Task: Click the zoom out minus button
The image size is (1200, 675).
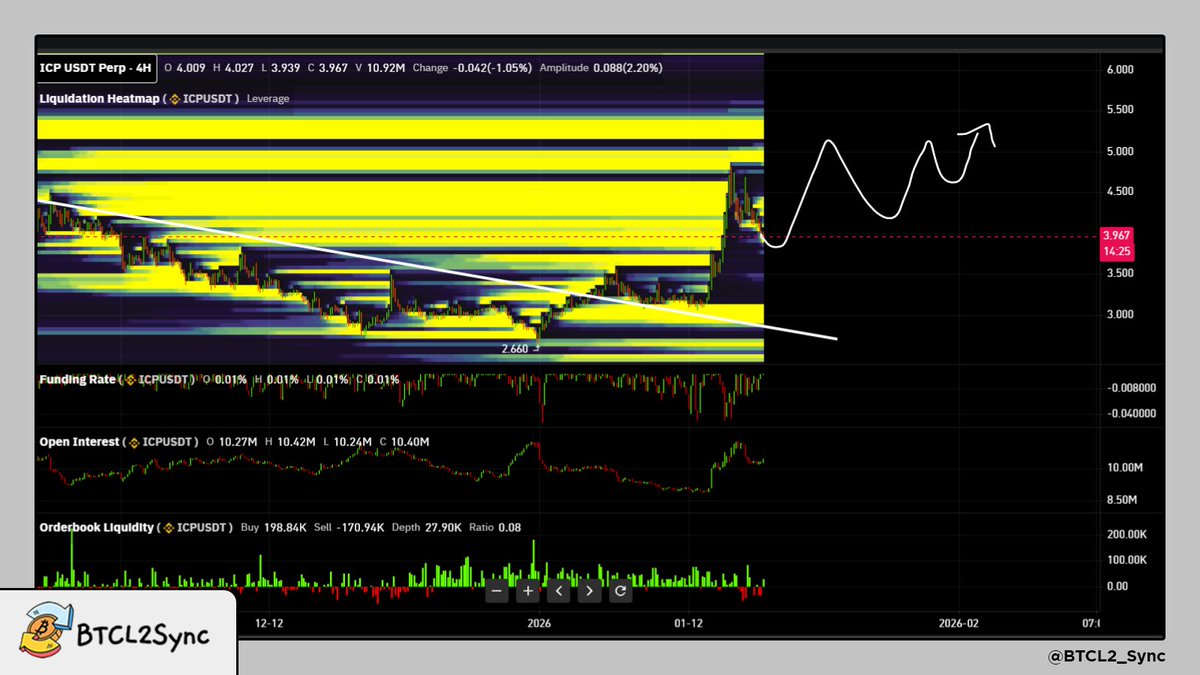Action: point(498,591)
